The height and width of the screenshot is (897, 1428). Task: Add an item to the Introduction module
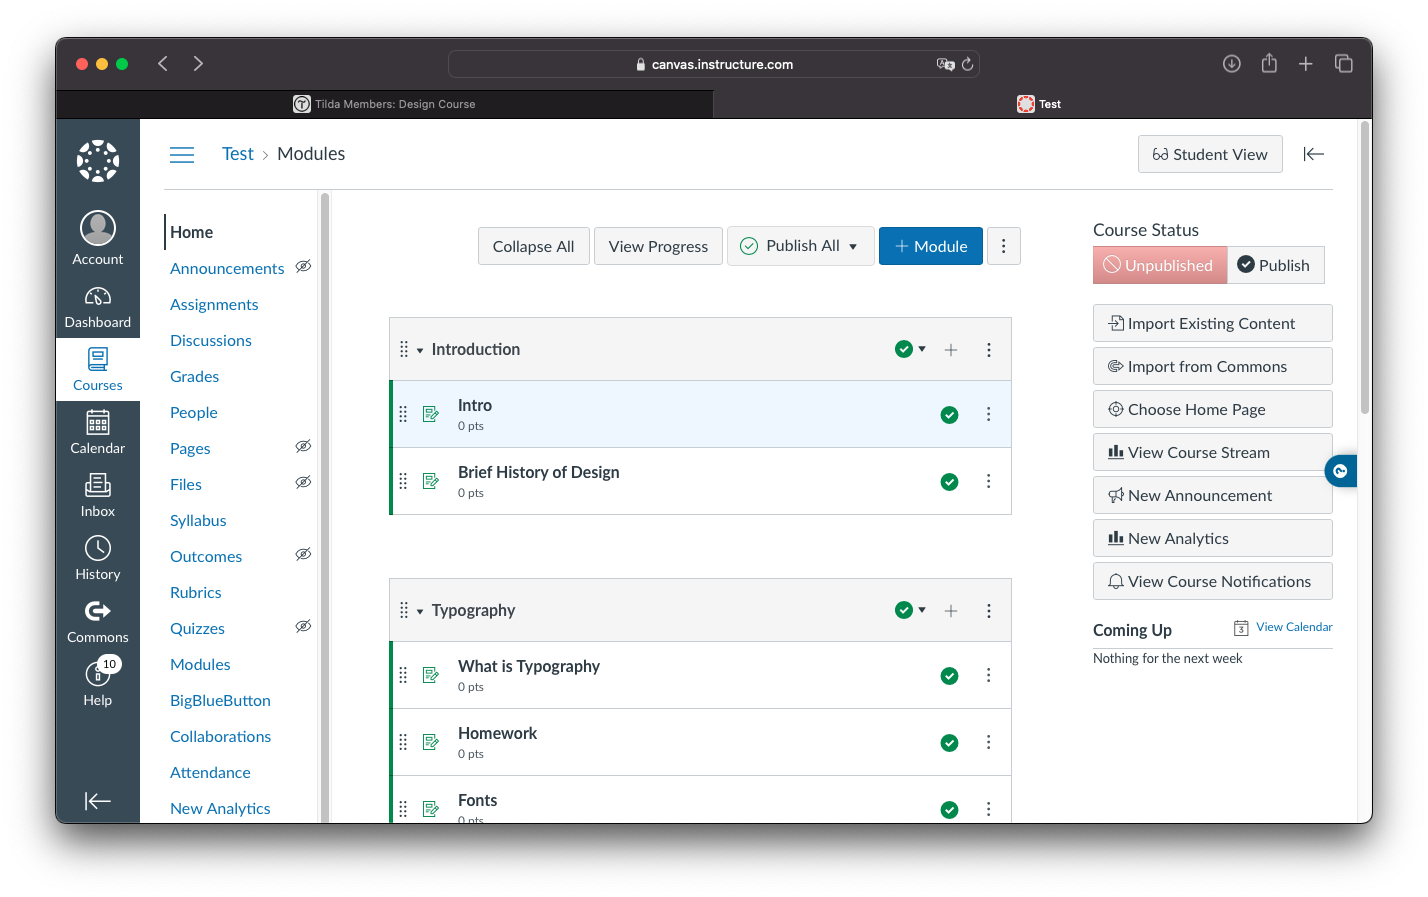951,349
